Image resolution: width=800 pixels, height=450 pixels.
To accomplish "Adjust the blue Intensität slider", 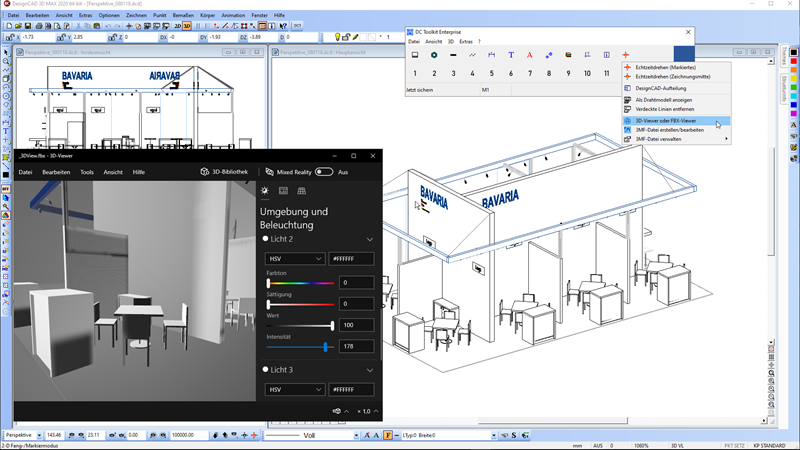I will click(300, 347).
